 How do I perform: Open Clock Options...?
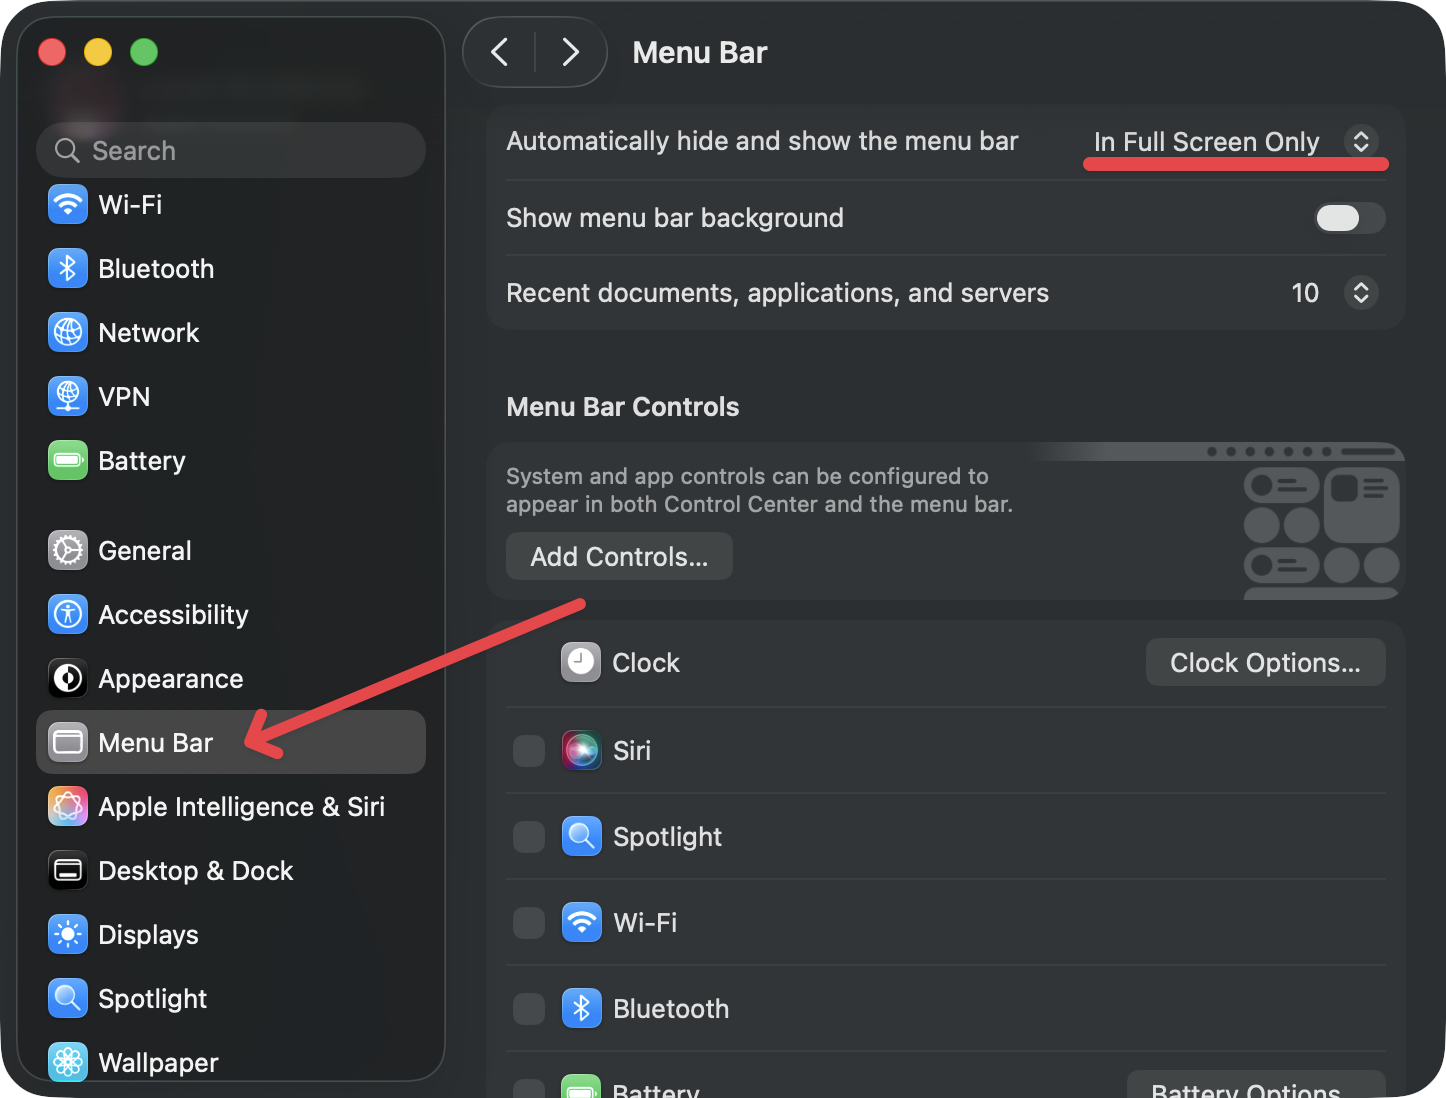(1265, 662)
